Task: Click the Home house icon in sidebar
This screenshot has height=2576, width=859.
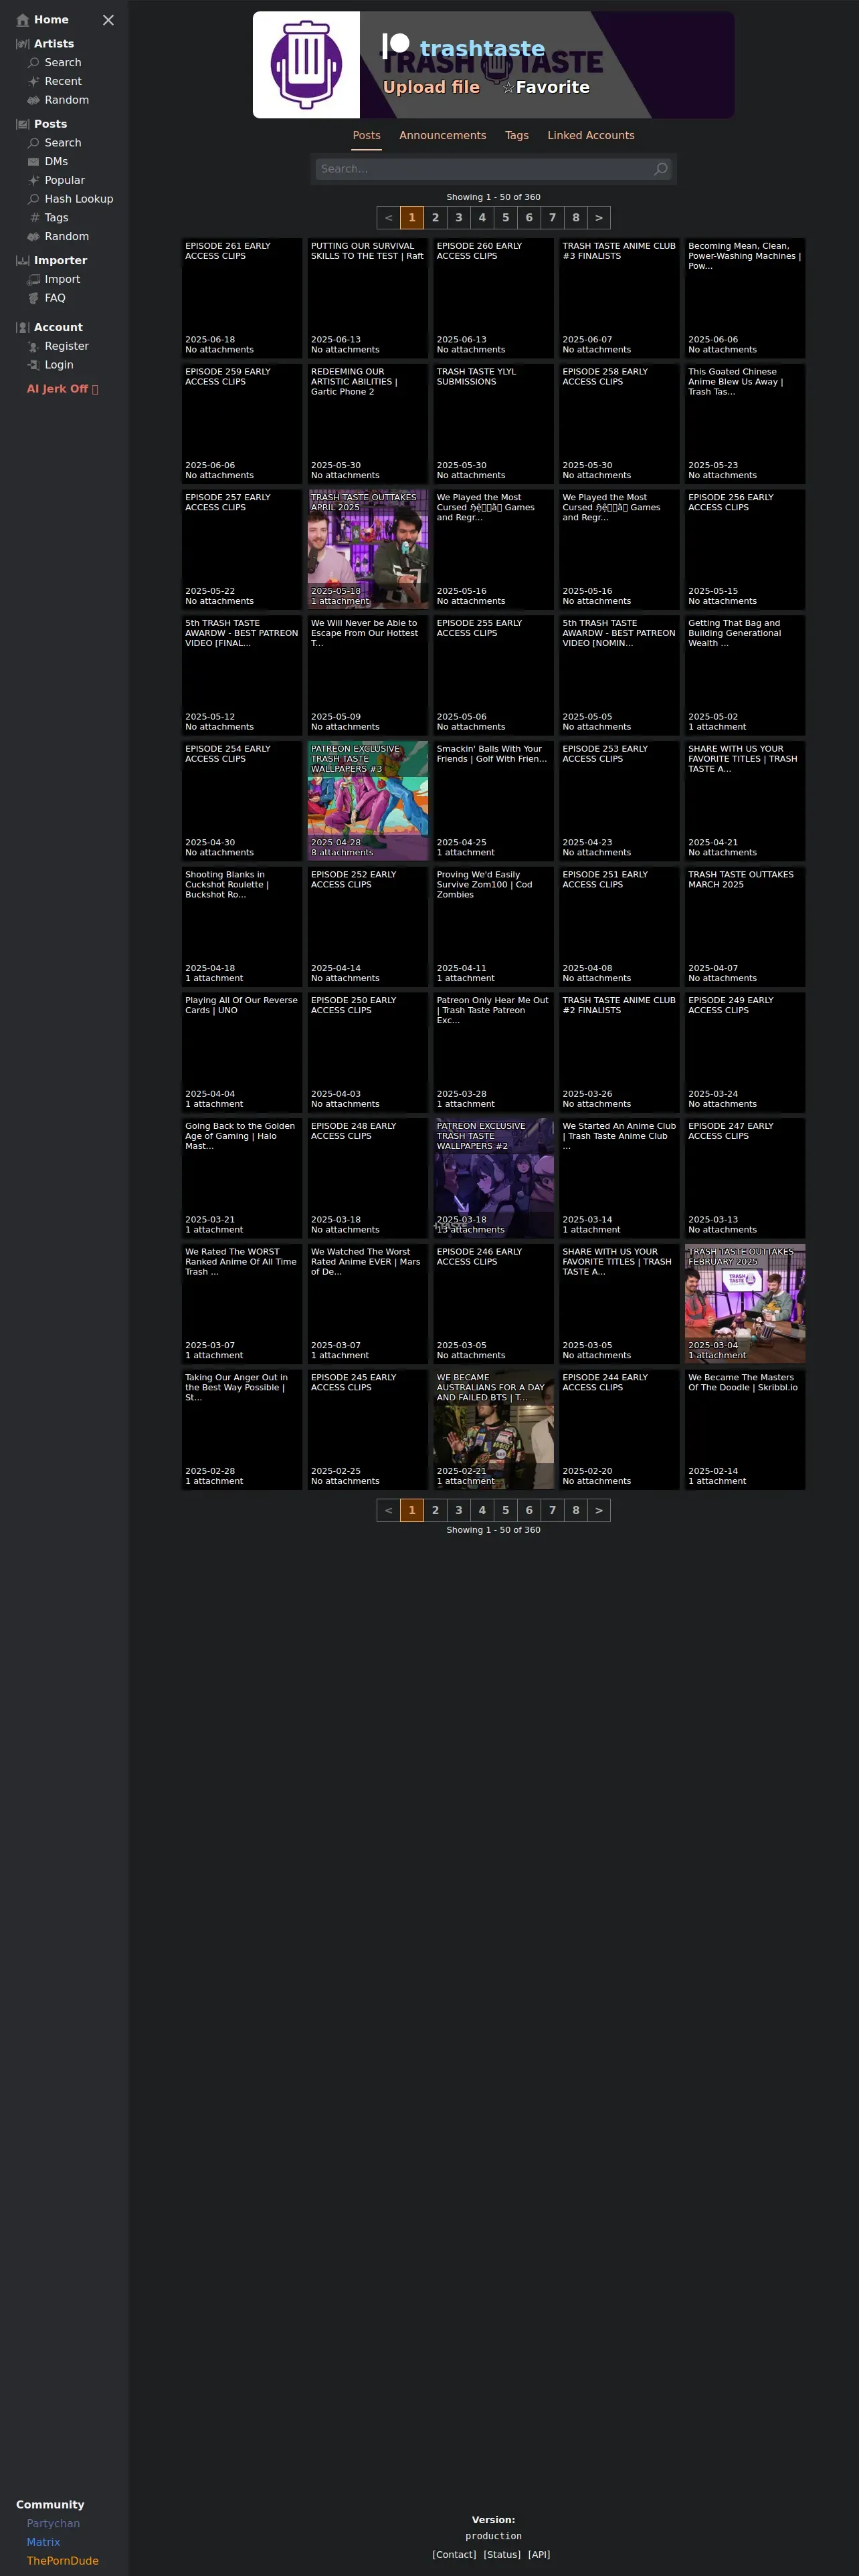Action: pos(22,20)
